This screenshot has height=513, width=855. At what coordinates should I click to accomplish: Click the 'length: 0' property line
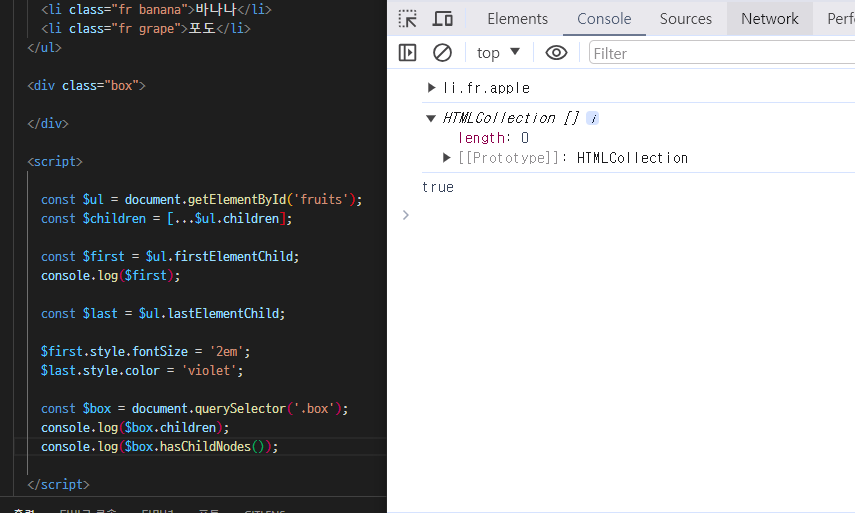click(x=493, y=138)
